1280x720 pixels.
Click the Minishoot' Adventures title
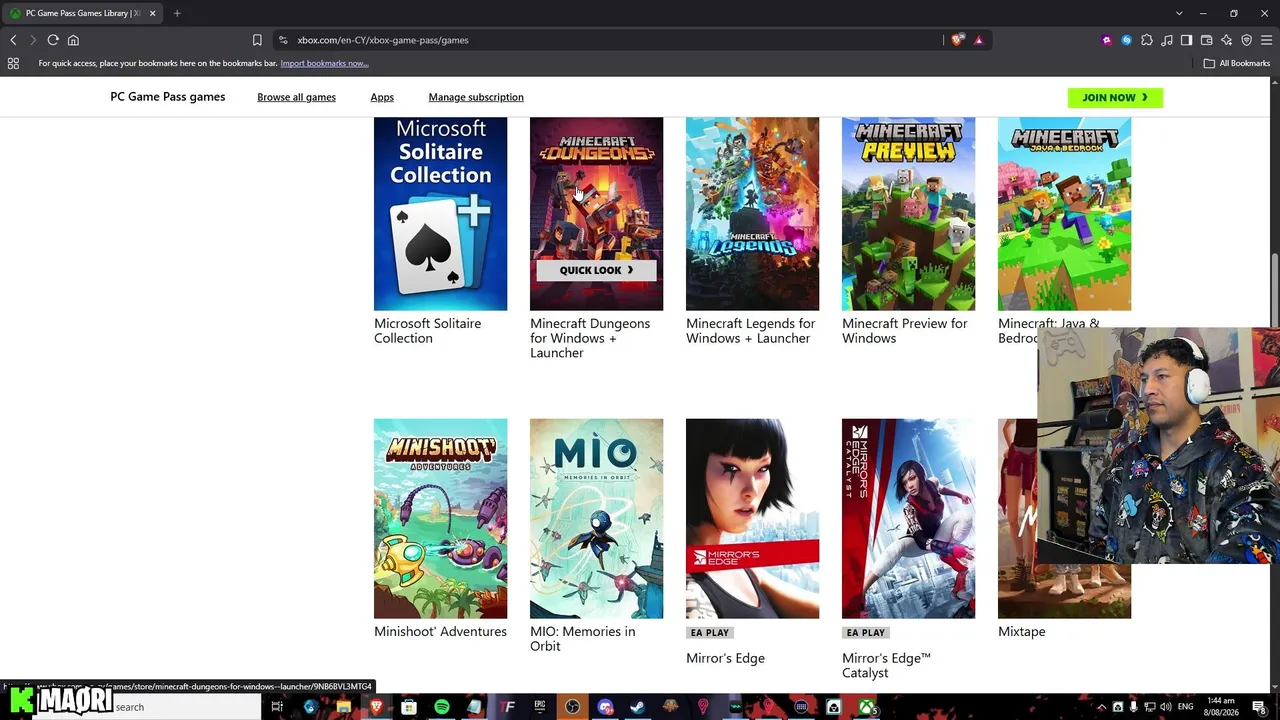pyautogui.click(x=440, y=631)
